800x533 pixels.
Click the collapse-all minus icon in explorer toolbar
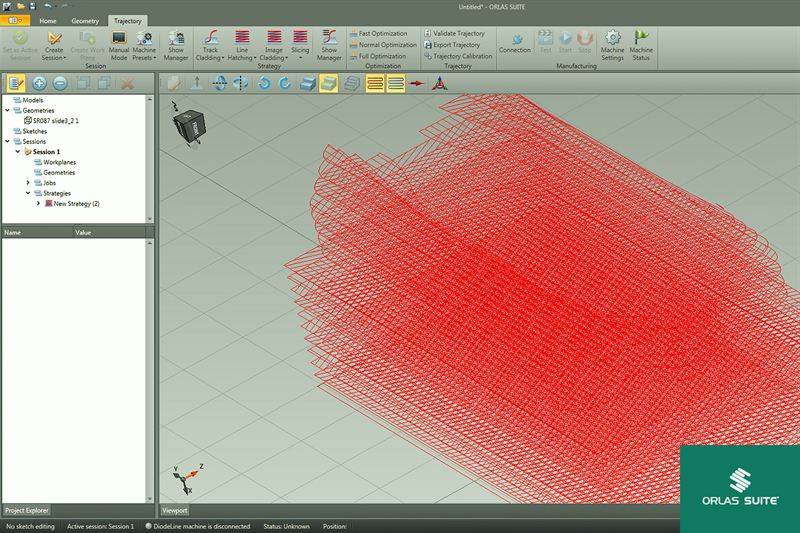61,84
